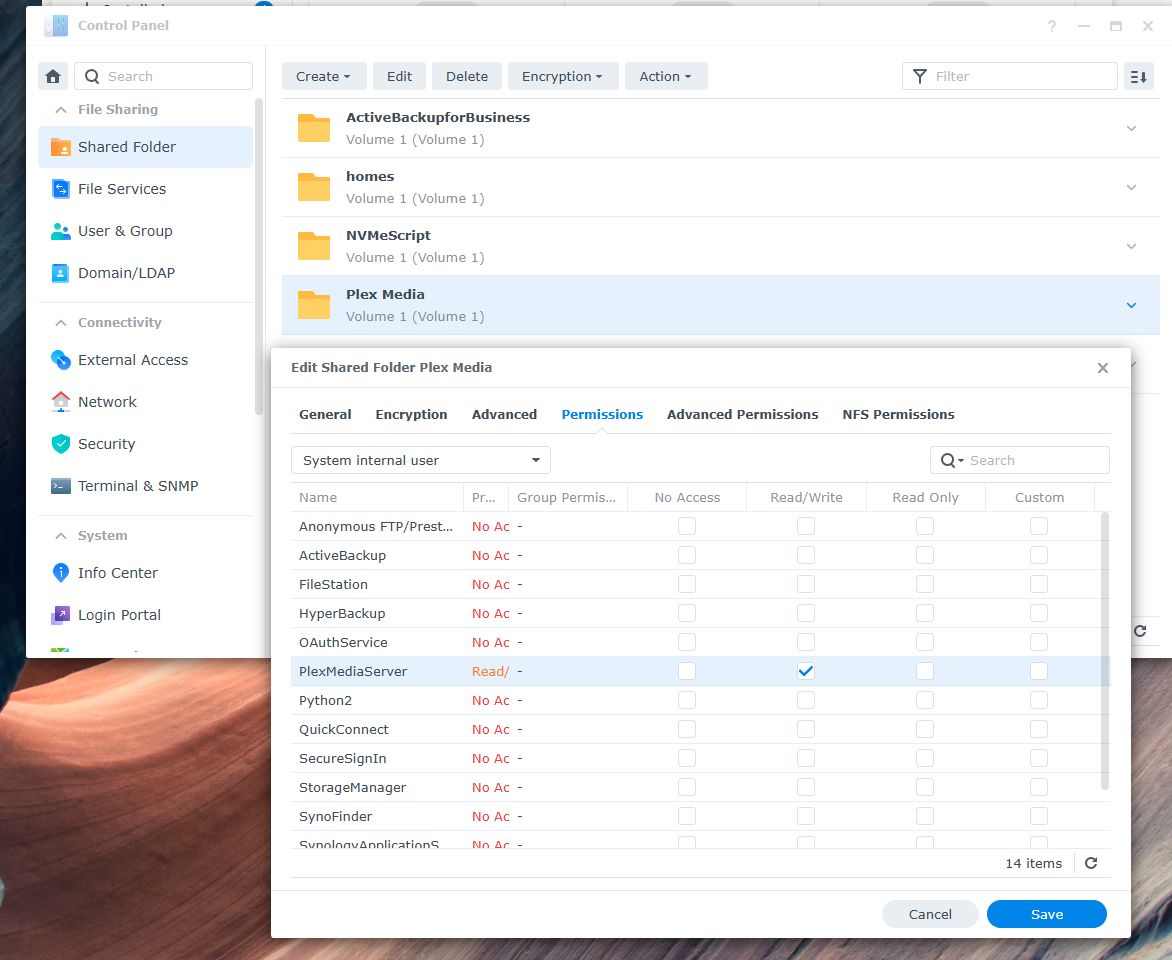The width and height of the screenshot is (1172, 960).
Task: Open Shared Folder section icon
Action: [61, 147]
